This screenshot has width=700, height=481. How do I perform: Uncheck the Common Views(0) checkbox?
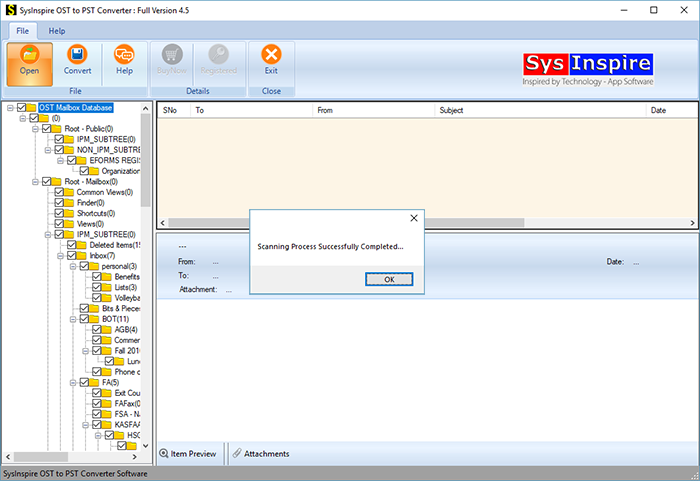click(59, 192)
